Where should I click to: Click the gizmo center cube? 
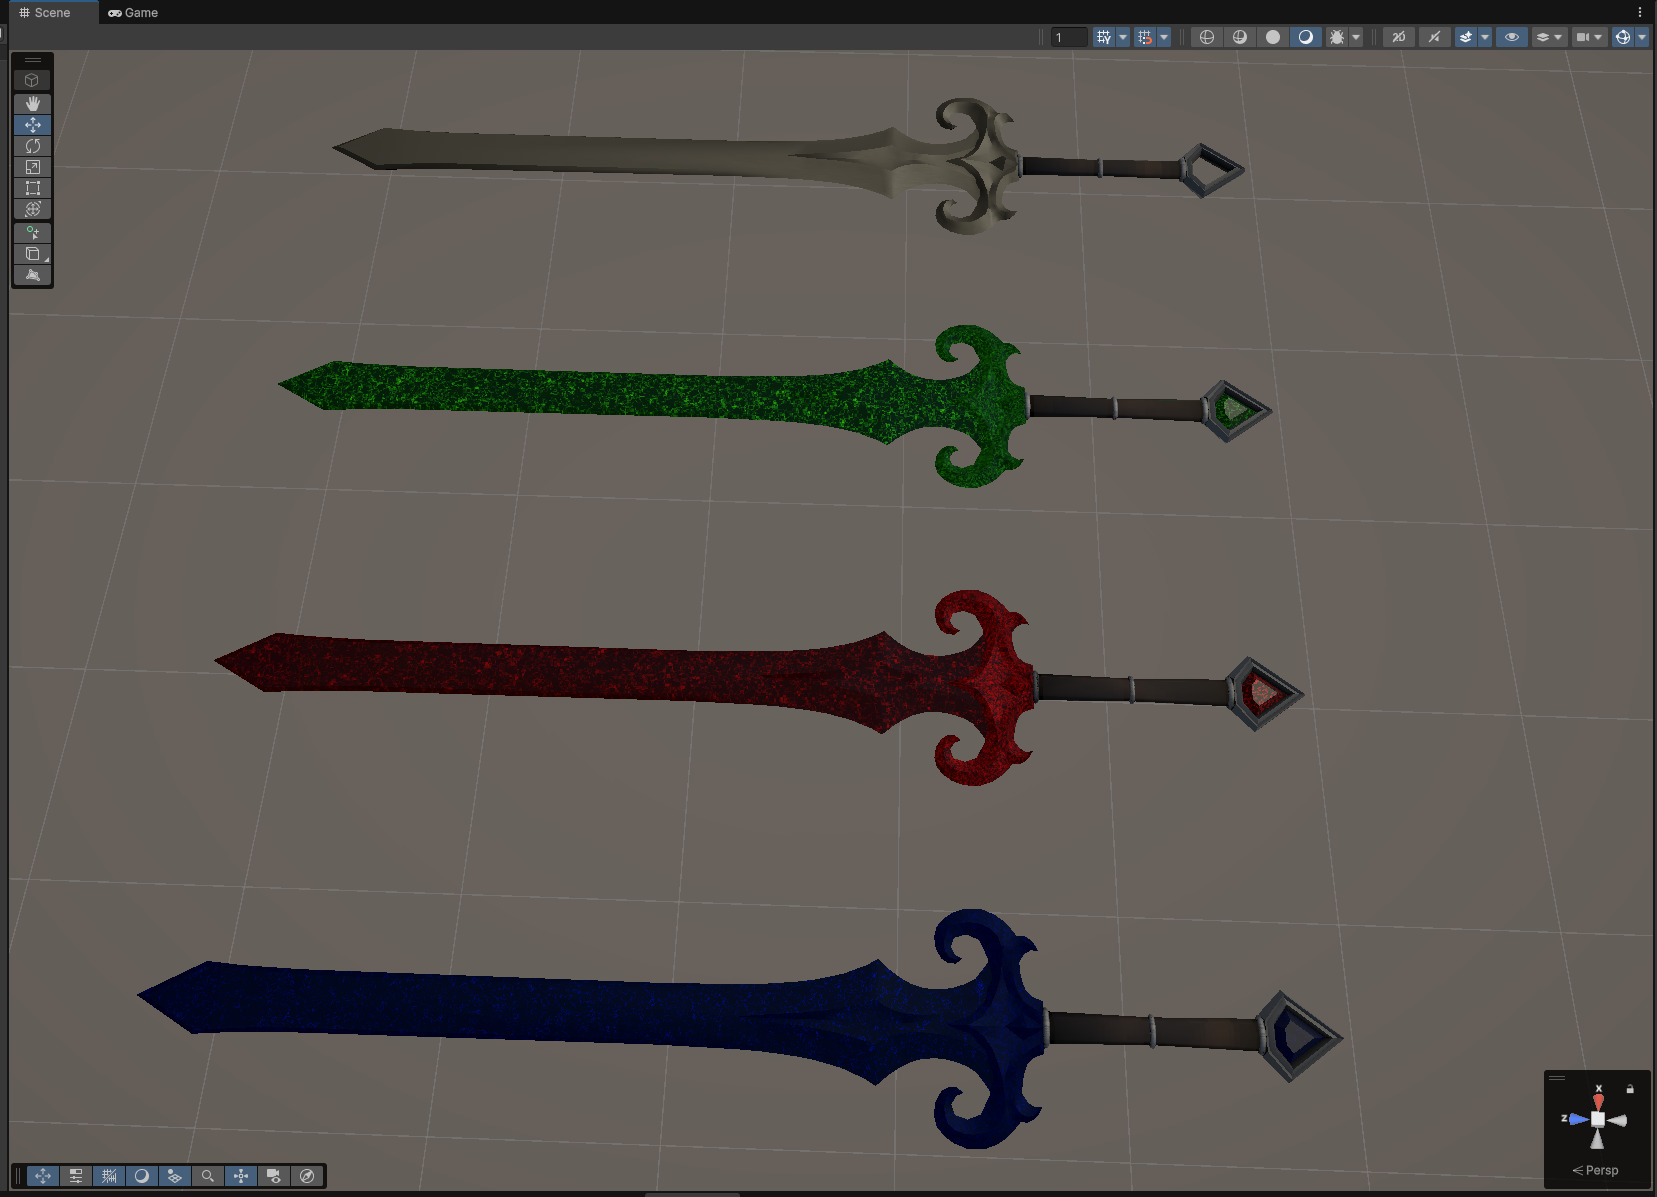(x=1598, y=1120)
